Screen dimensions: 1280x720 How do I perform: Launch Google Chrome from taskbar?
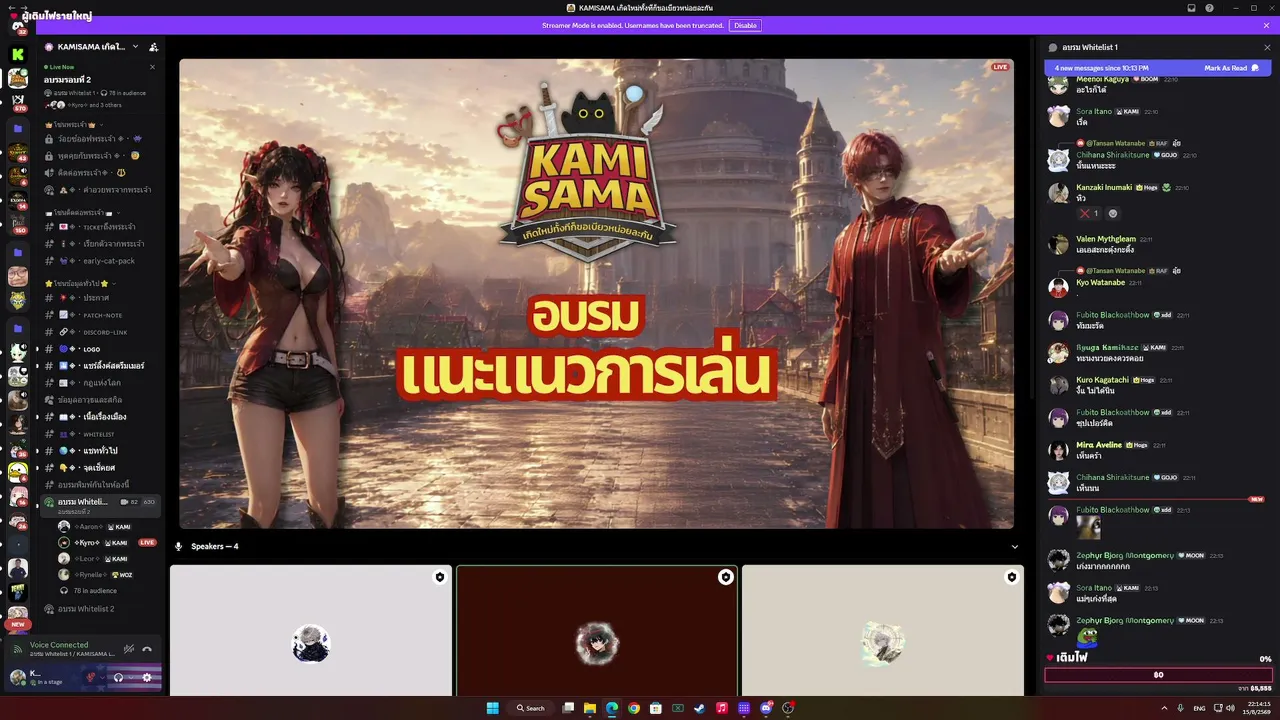634,708
